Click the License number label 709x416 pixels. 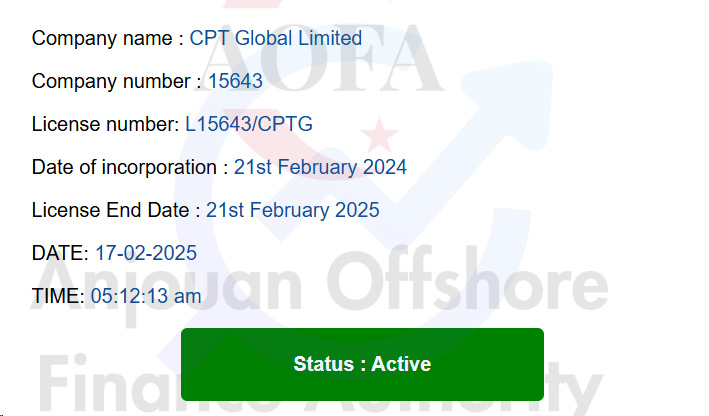[106, 124]
